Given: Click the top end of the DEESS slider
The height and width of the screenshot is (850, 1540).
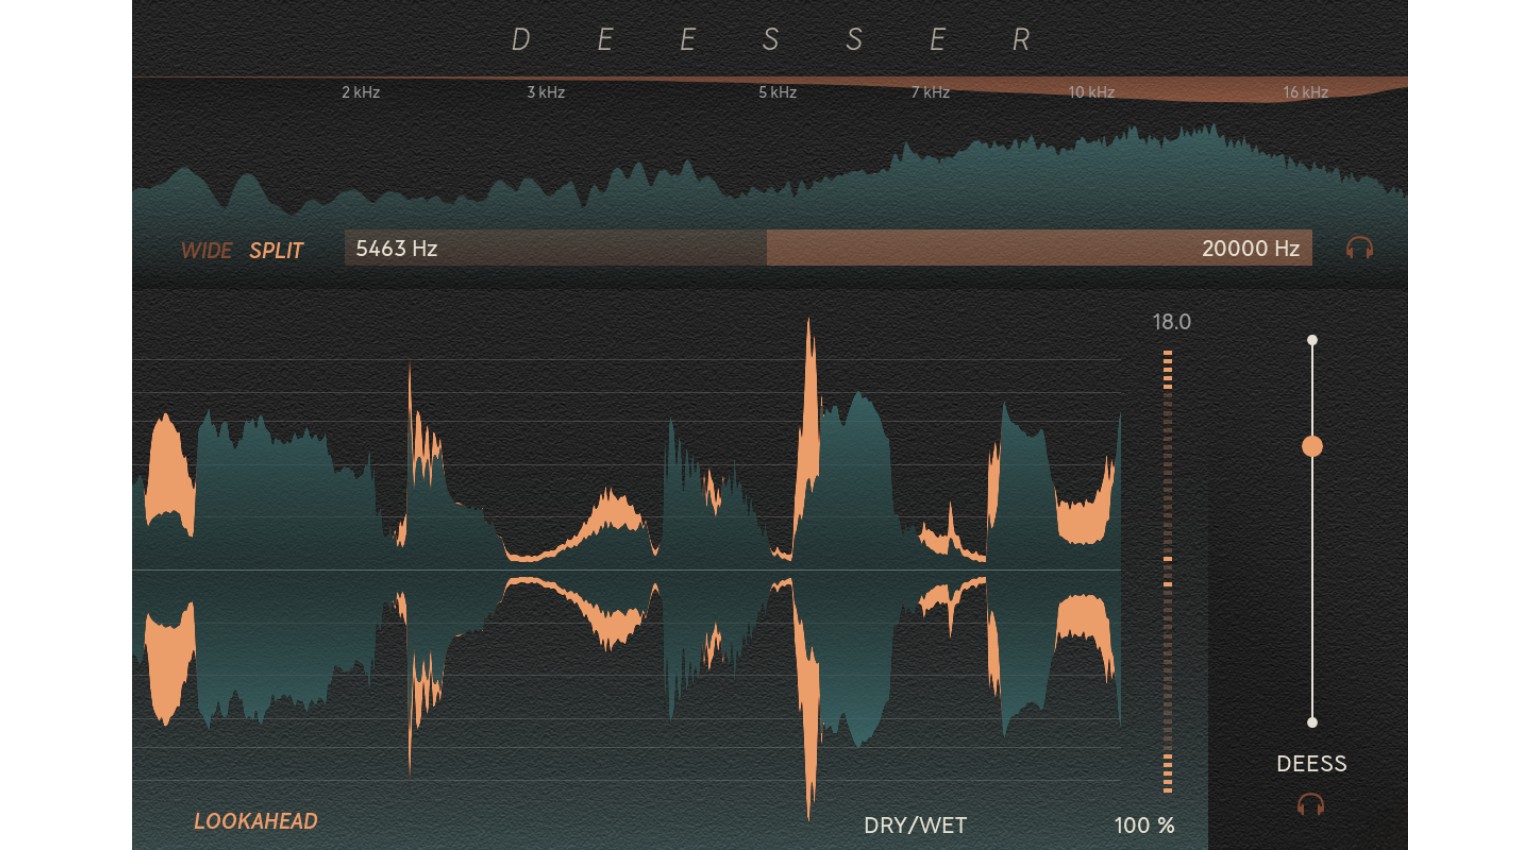Looking at the screenshot, I should point(1312,341).
